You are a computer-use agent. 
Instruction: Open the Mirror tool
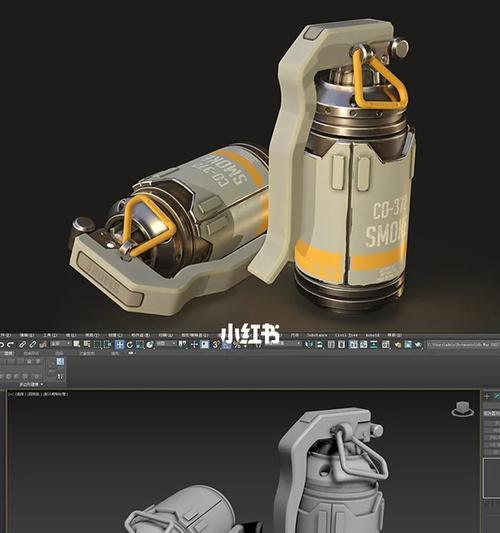click(309, 344)
